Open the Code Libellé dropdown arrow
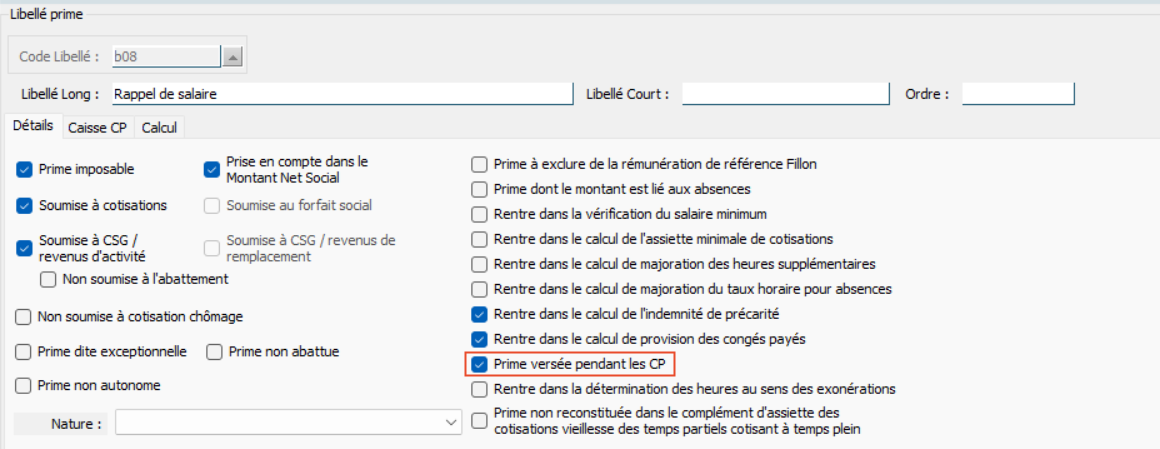Screen dimensions: 1160x449 tap(232, 57)
